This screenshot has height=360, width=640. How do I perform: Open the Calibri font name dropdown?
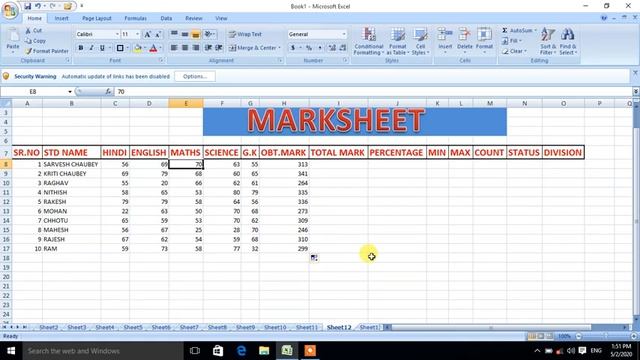click(x=117, y=34)
